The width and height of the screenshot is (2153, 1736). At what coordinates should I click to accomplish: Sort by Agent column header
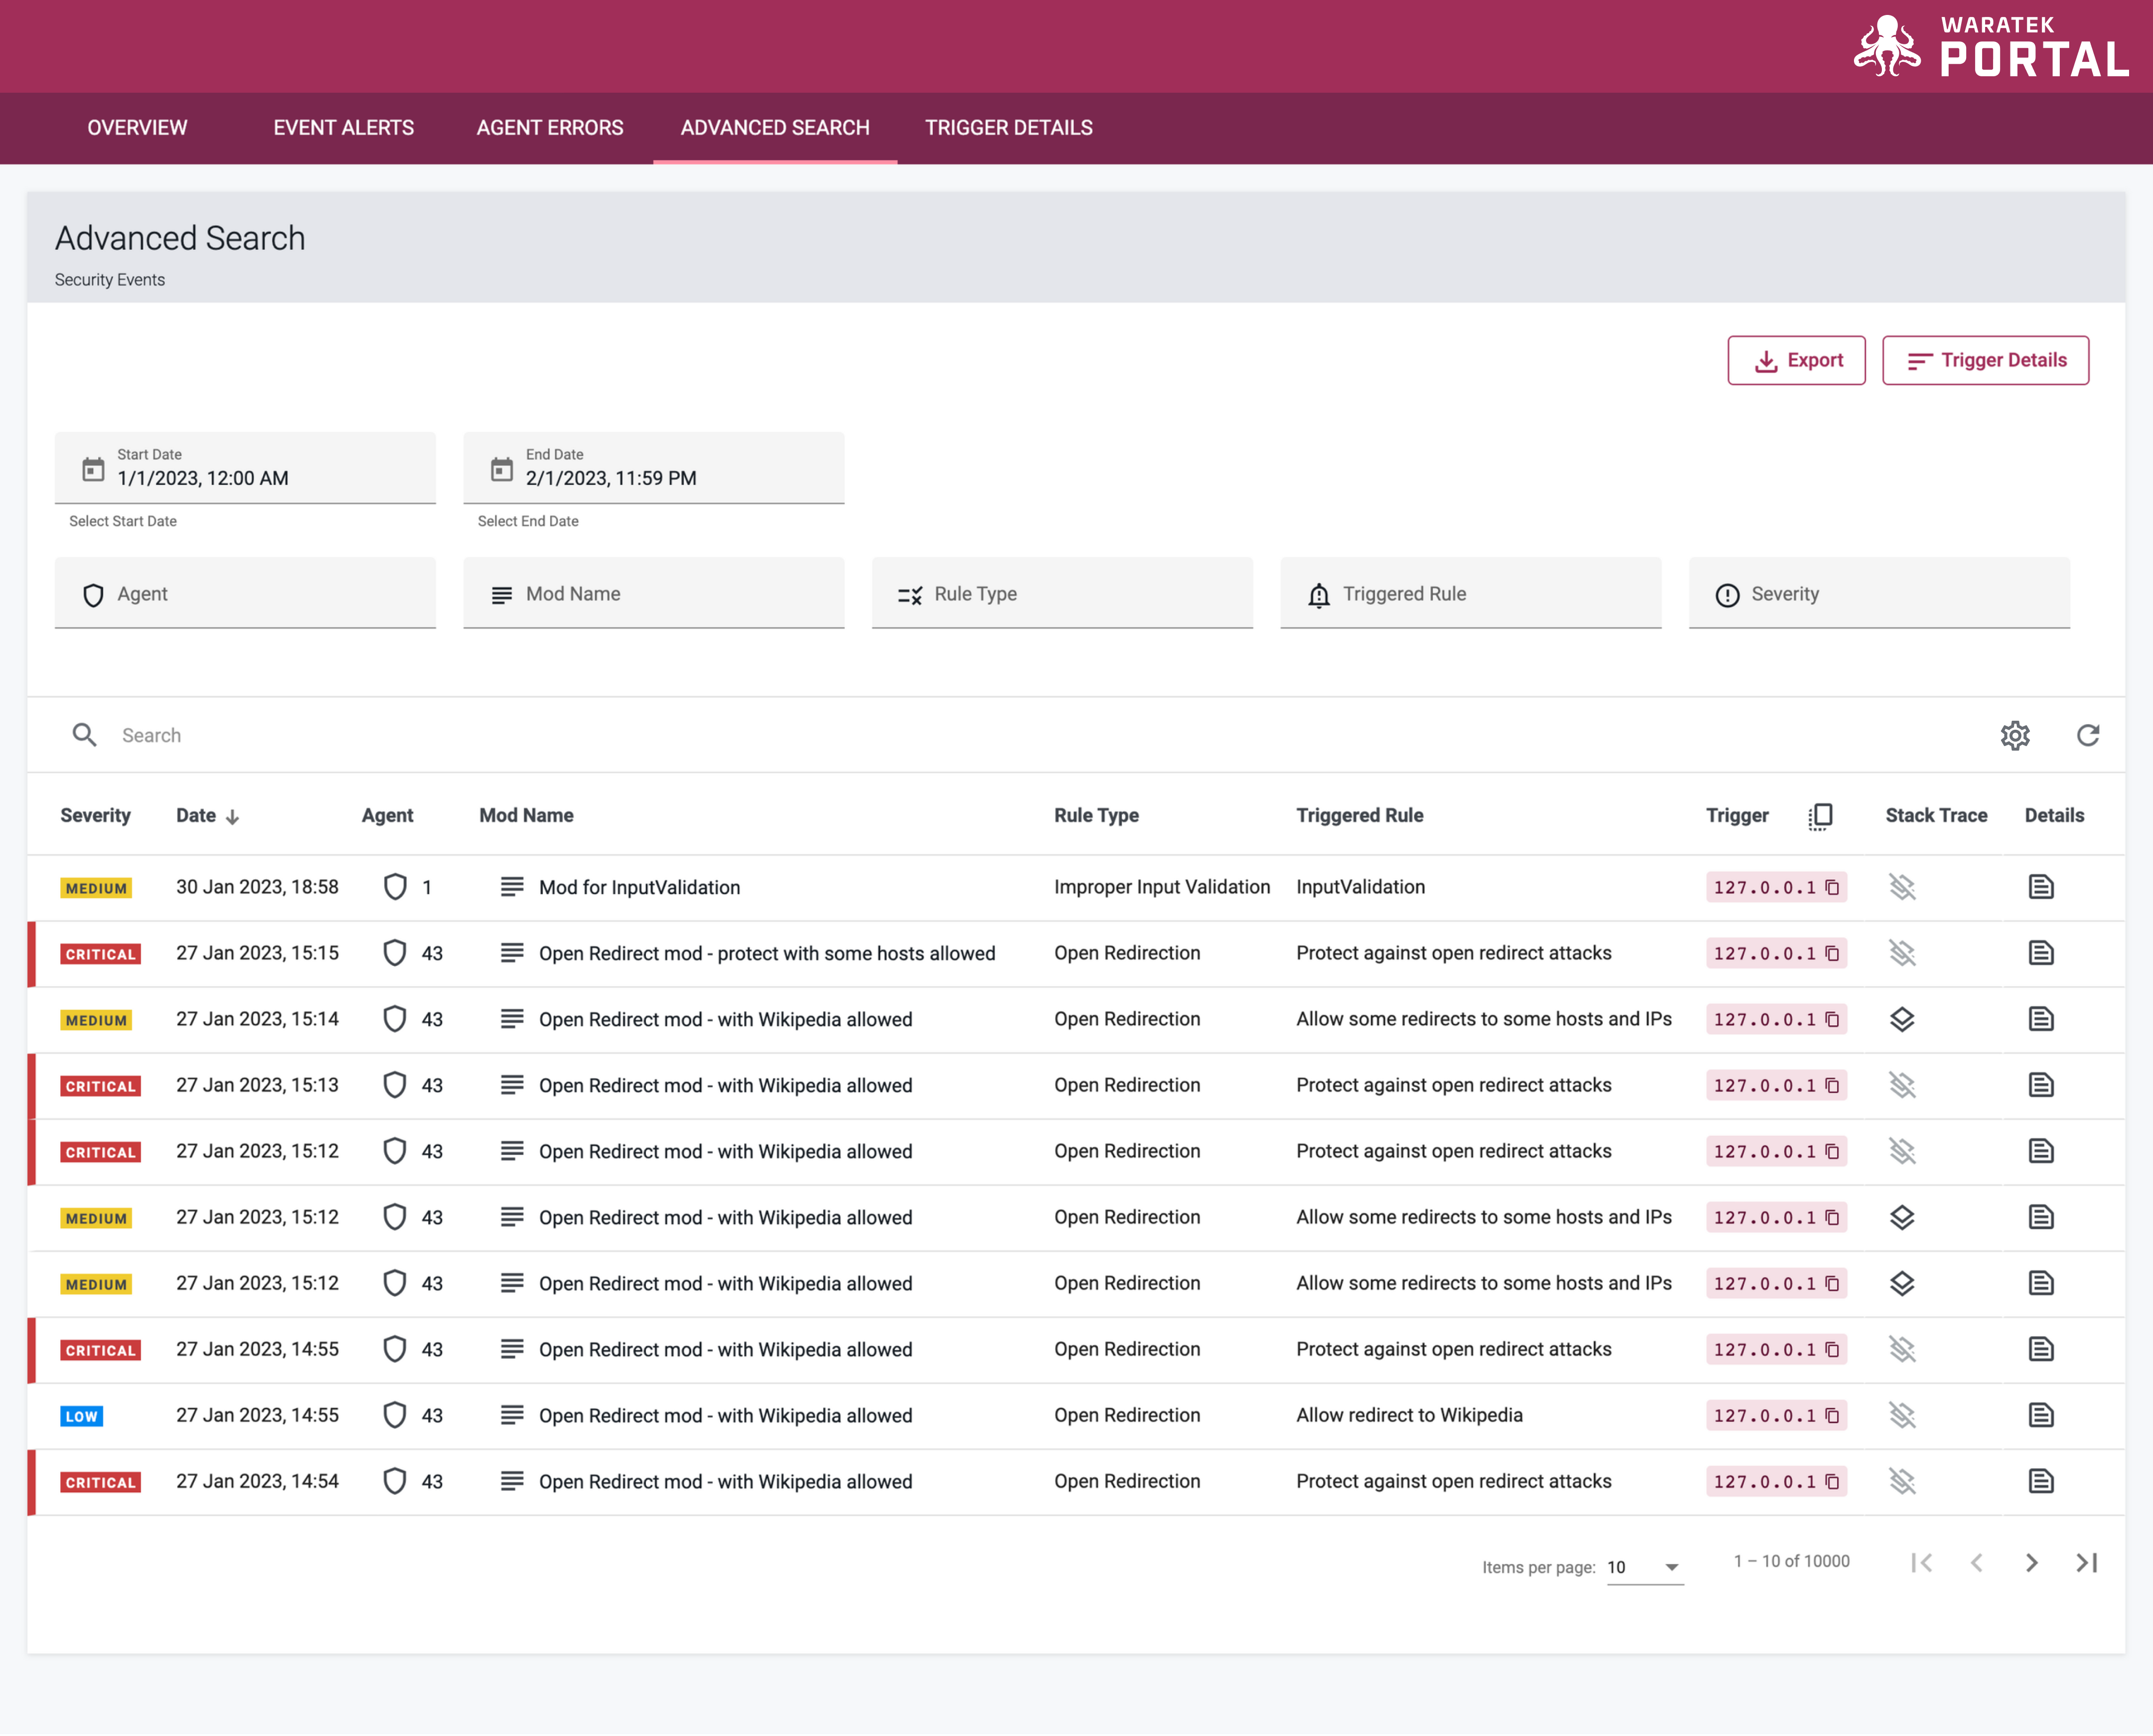387,816
